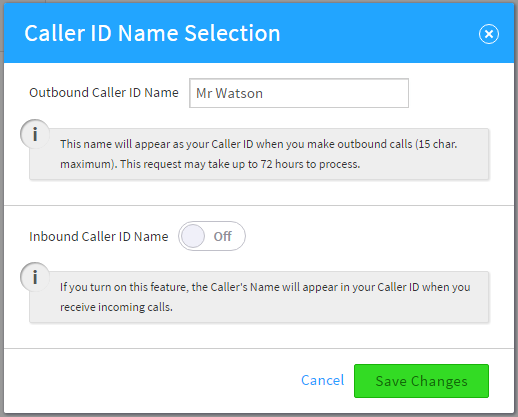Click the Caller ID Name Selection title
The image size is (518, 417).
[x=152, y=33]
